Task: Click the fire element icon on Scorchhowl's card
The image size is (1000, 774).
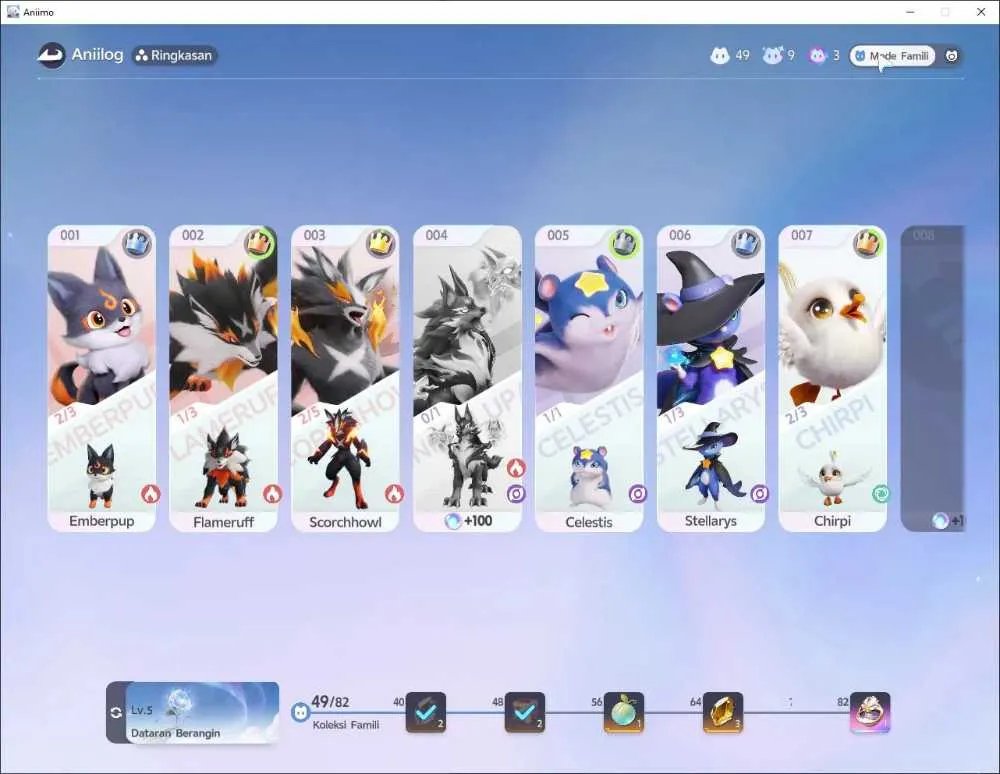Action: (x=394, y=493)
